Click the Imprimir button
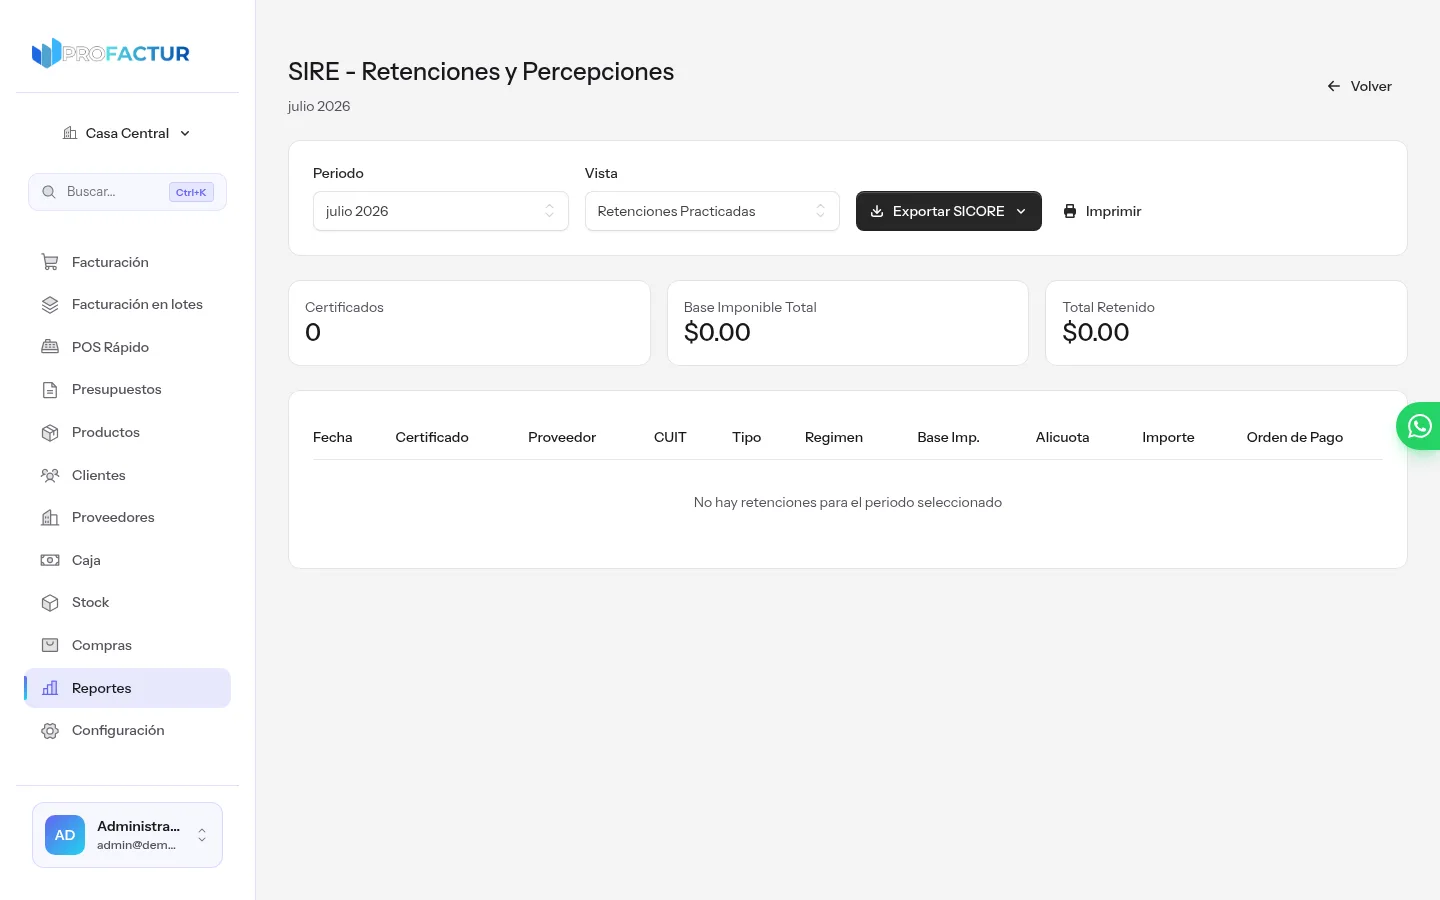Viewport: 1440px width, 900px height. pos(1102,211)
